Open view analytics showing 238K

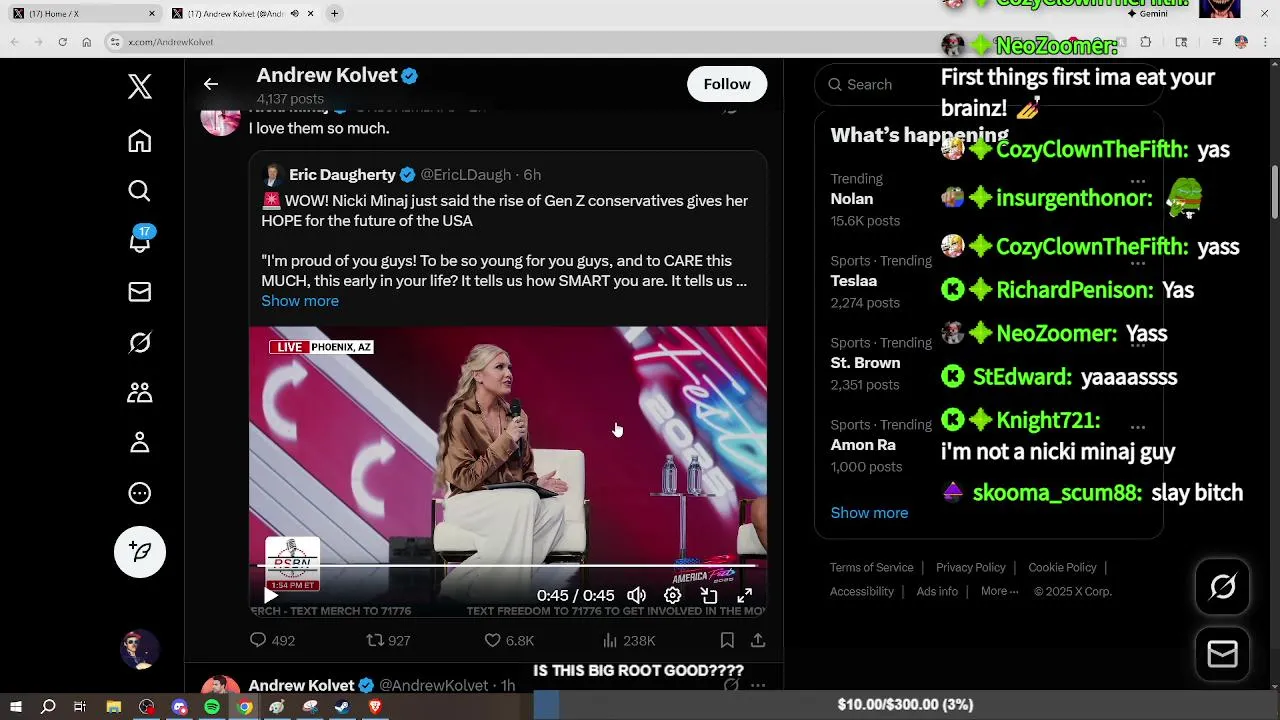(x=610, y=640)
